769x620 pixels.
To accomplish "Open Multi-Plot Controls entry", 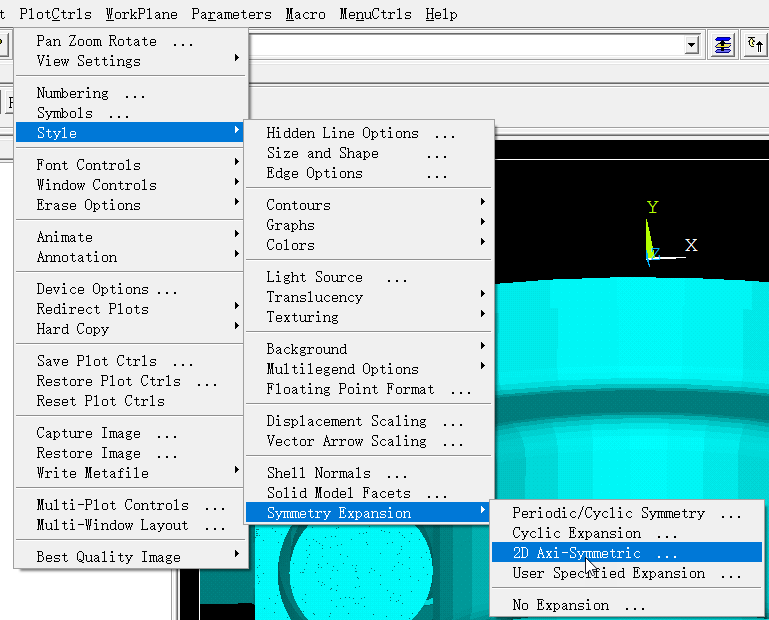I will [130, 505].
